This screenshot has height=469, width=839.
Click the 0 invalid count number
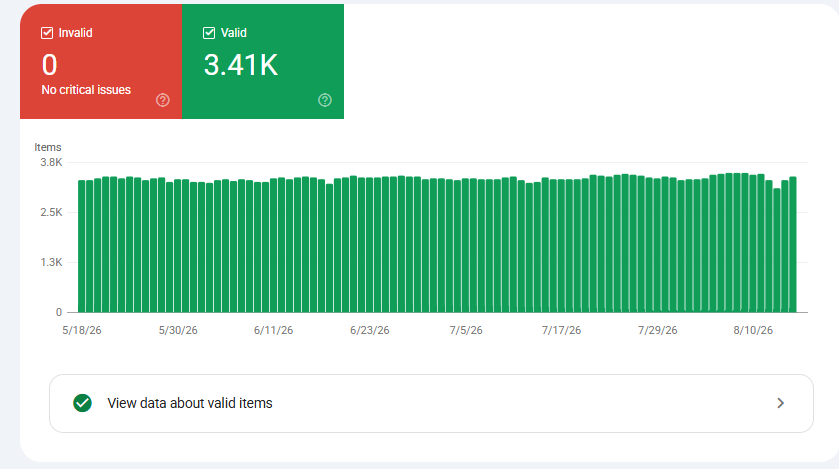pos(50,65)
